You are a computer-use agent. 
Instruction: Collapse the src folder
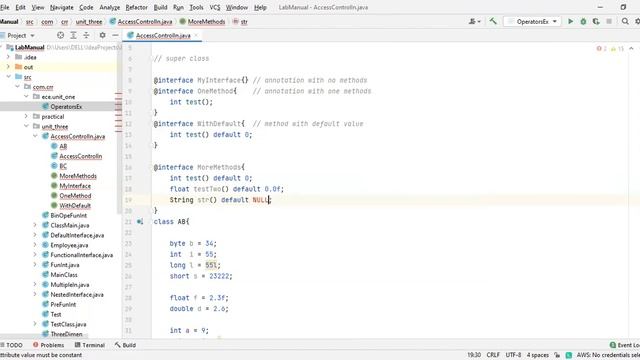click(x=8, y=77)
